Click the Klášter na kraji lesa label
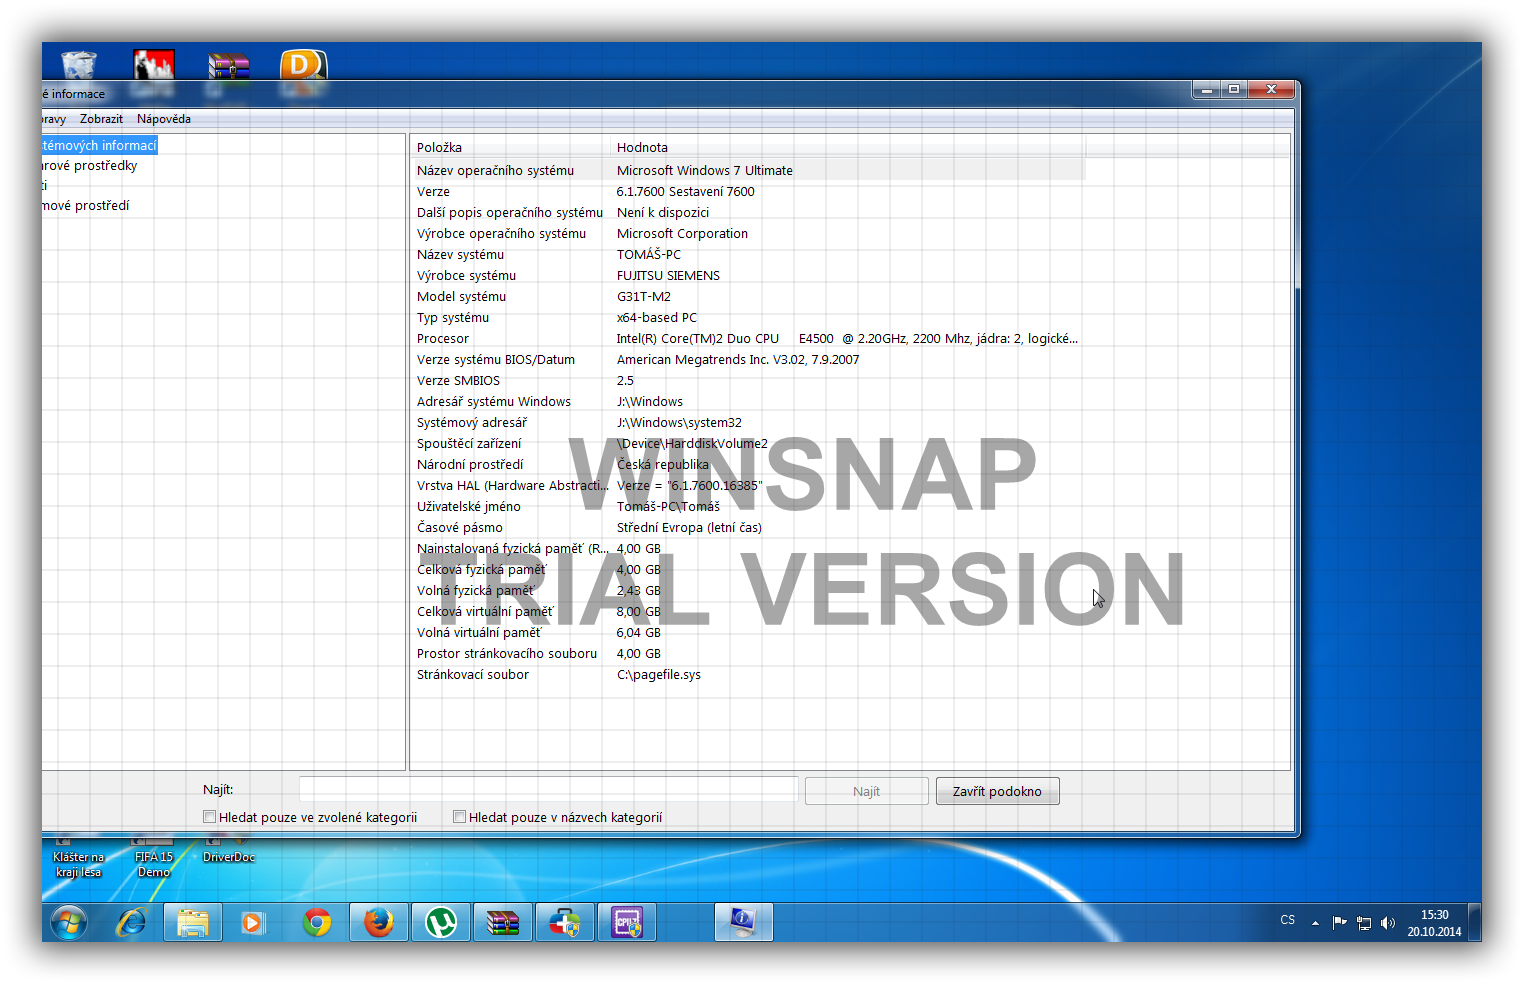This screenshot has height=984, width=1524. 79,864
